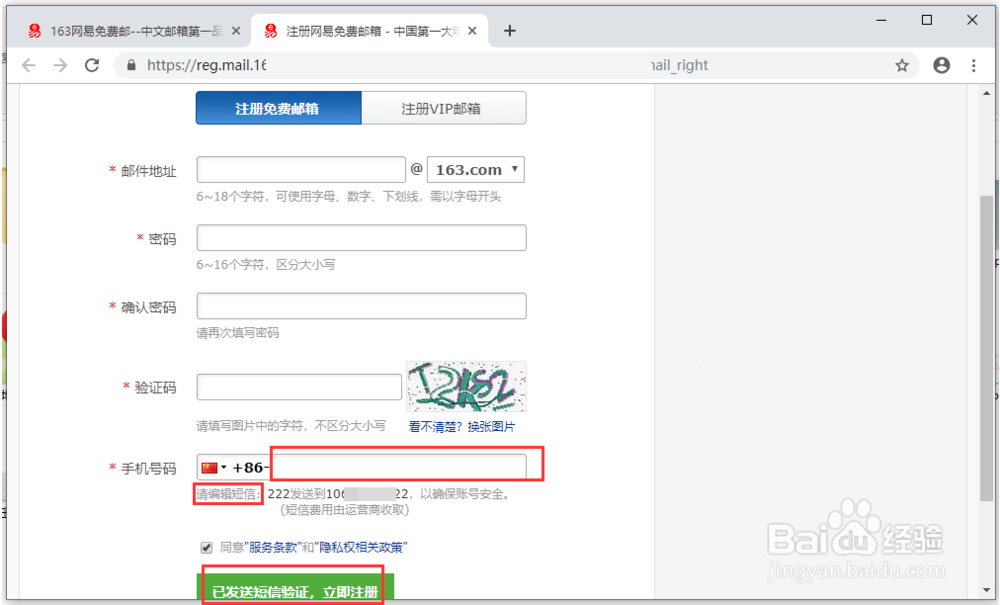The width and height of the screenshot is (1000, 605).
Task: Click the hint text 6~16个字符,区分大小写
Action: 265,264
